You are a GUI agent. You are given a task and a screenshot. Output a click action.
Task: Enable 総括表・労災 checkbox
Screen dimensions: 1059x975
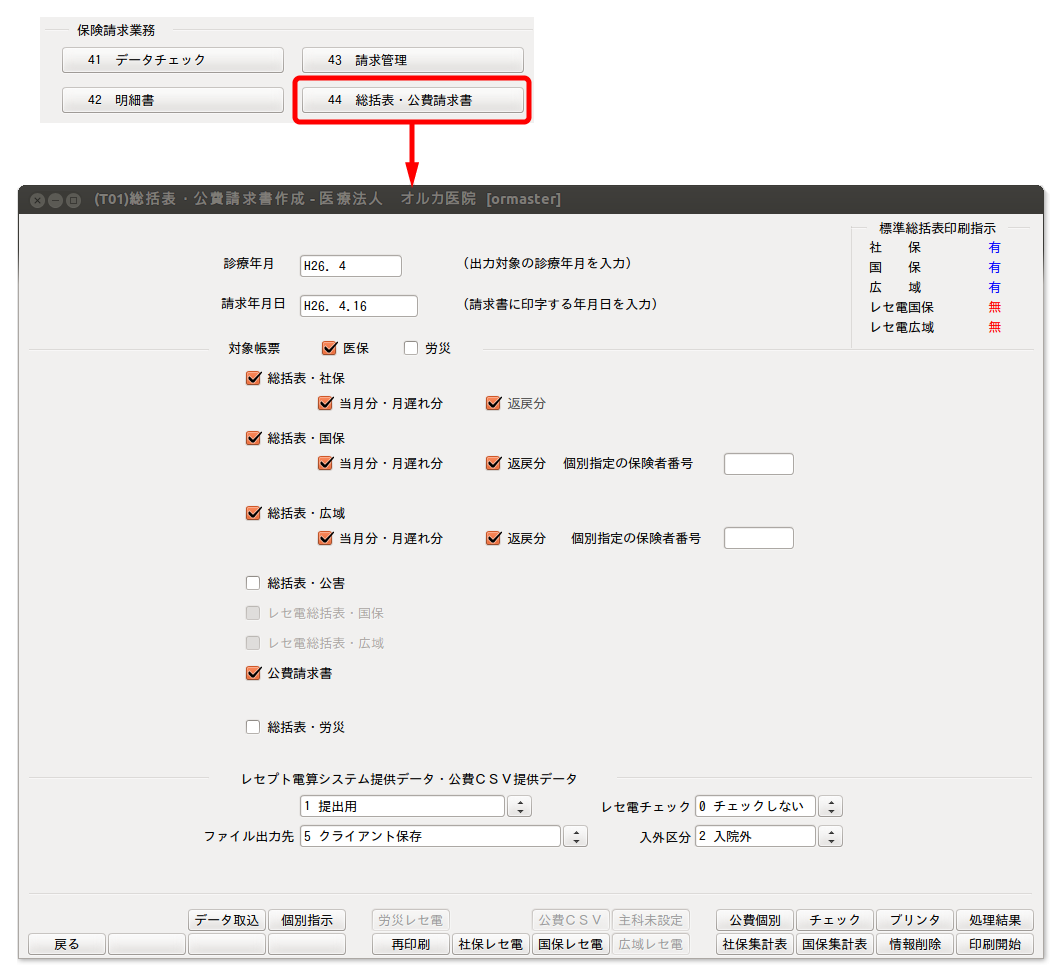(x=253, y=727)
